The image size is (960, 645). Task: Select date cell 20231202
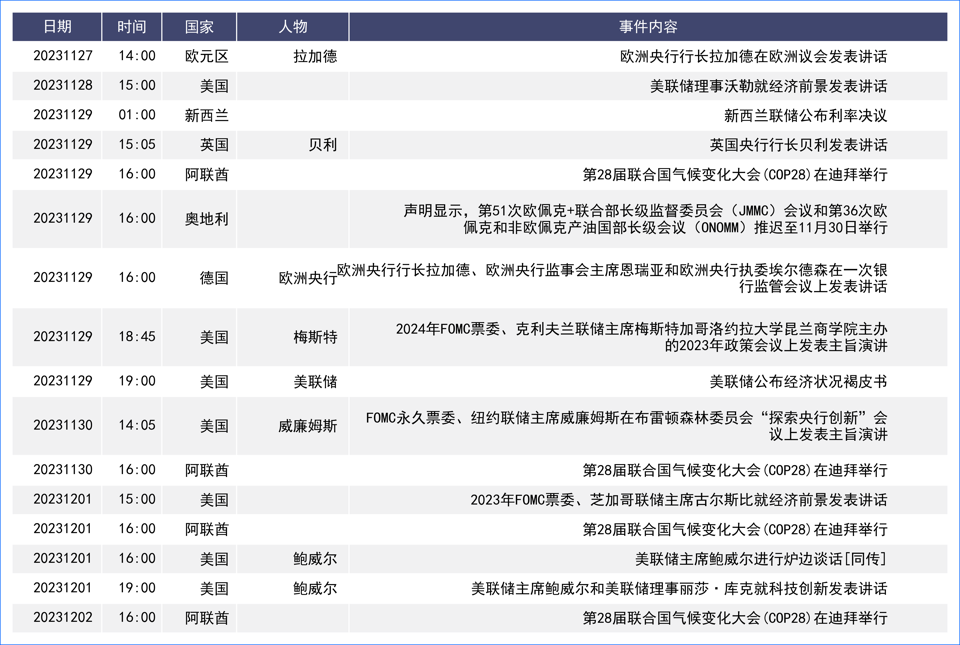(x=62, y=617)
